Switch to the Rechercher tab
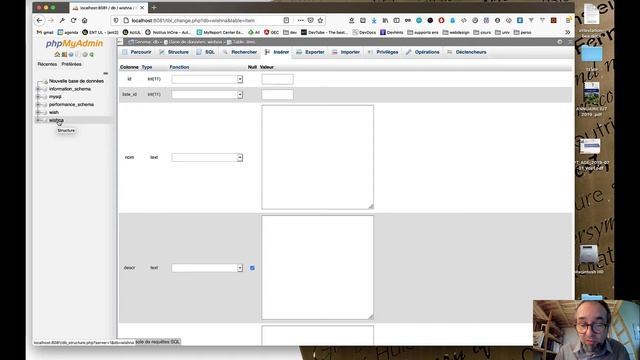Viewport: 640px width, 360px height. point(240,52)
